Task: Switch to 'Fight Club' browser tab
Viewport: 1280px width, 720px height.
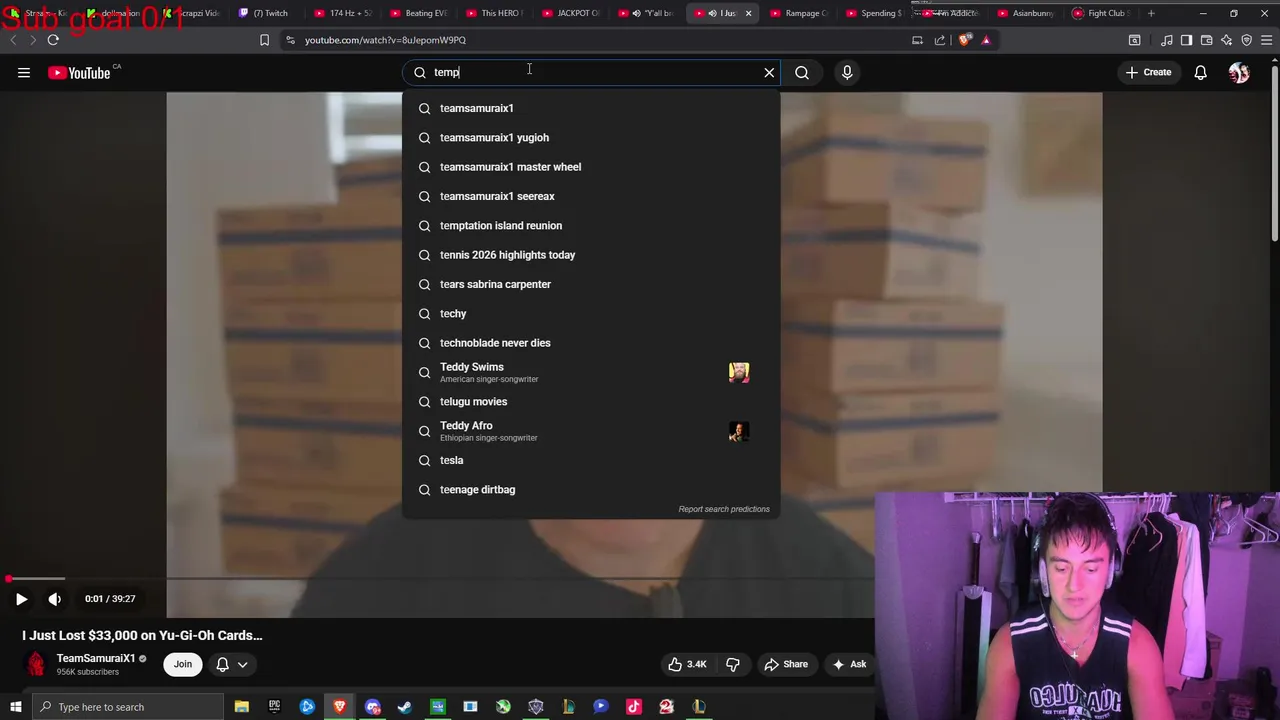Action: (1100, 13)
